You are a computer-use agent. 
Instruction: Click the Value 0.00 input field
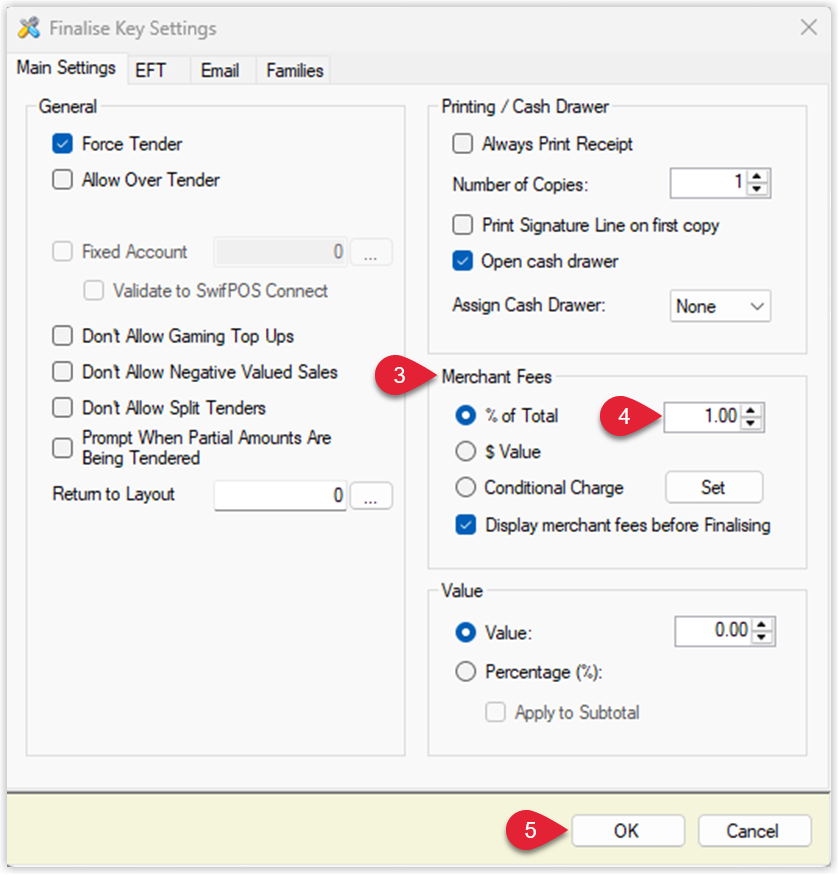coord(714,631)
